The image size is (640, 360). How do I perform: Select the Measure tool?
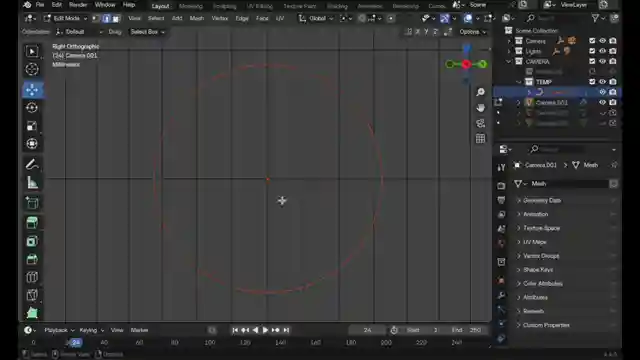click(x=32, y=182)
